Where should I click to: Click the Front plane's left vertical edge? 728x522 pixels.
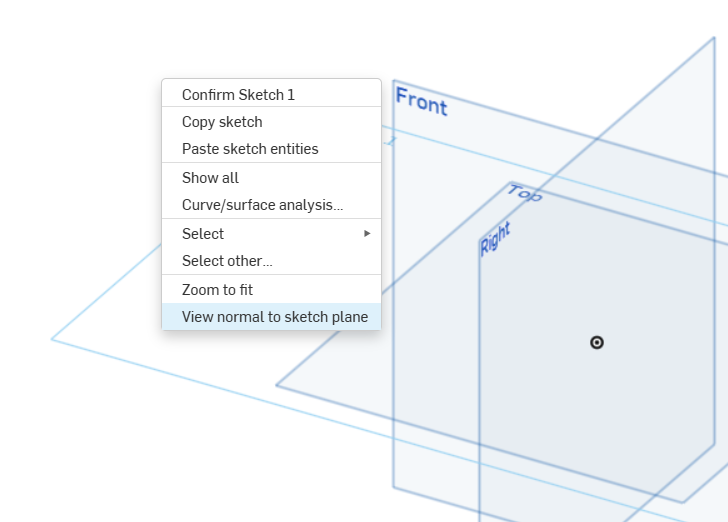pos(393,420)
